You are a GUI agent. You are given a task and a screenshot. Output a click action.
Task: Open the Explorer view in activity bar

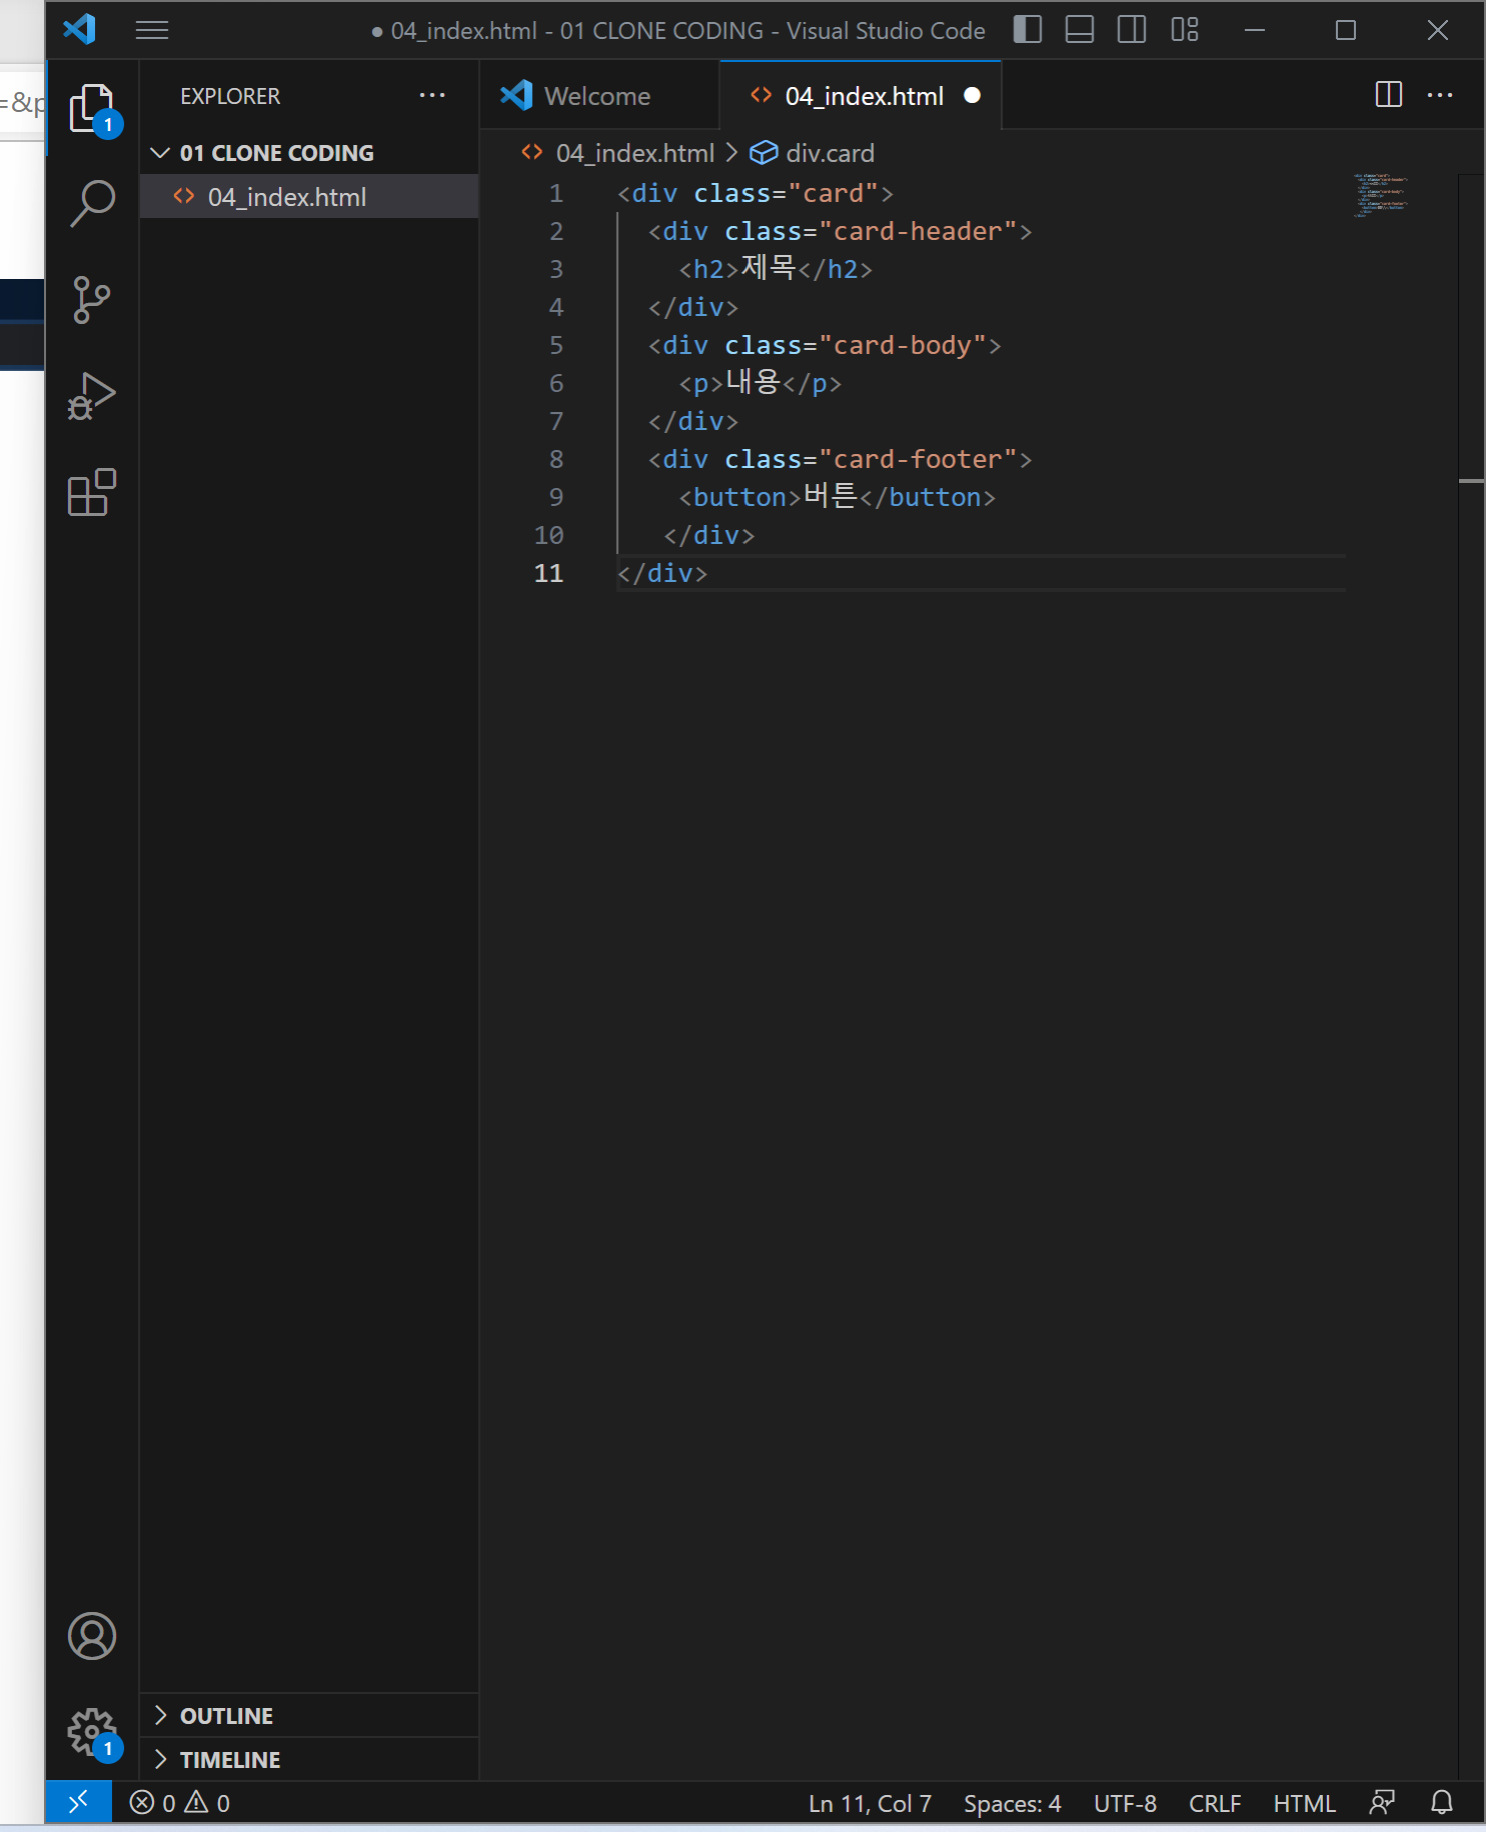92,108
